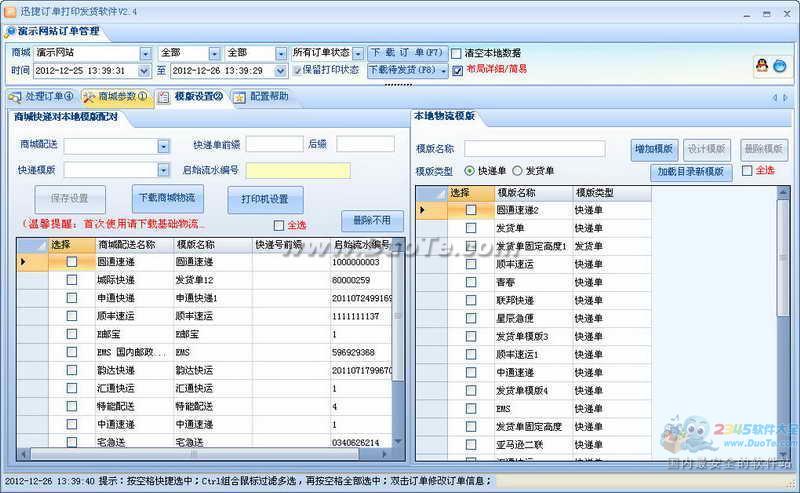
Task: Click the blue globe website icon
Action: coord(780,66)
